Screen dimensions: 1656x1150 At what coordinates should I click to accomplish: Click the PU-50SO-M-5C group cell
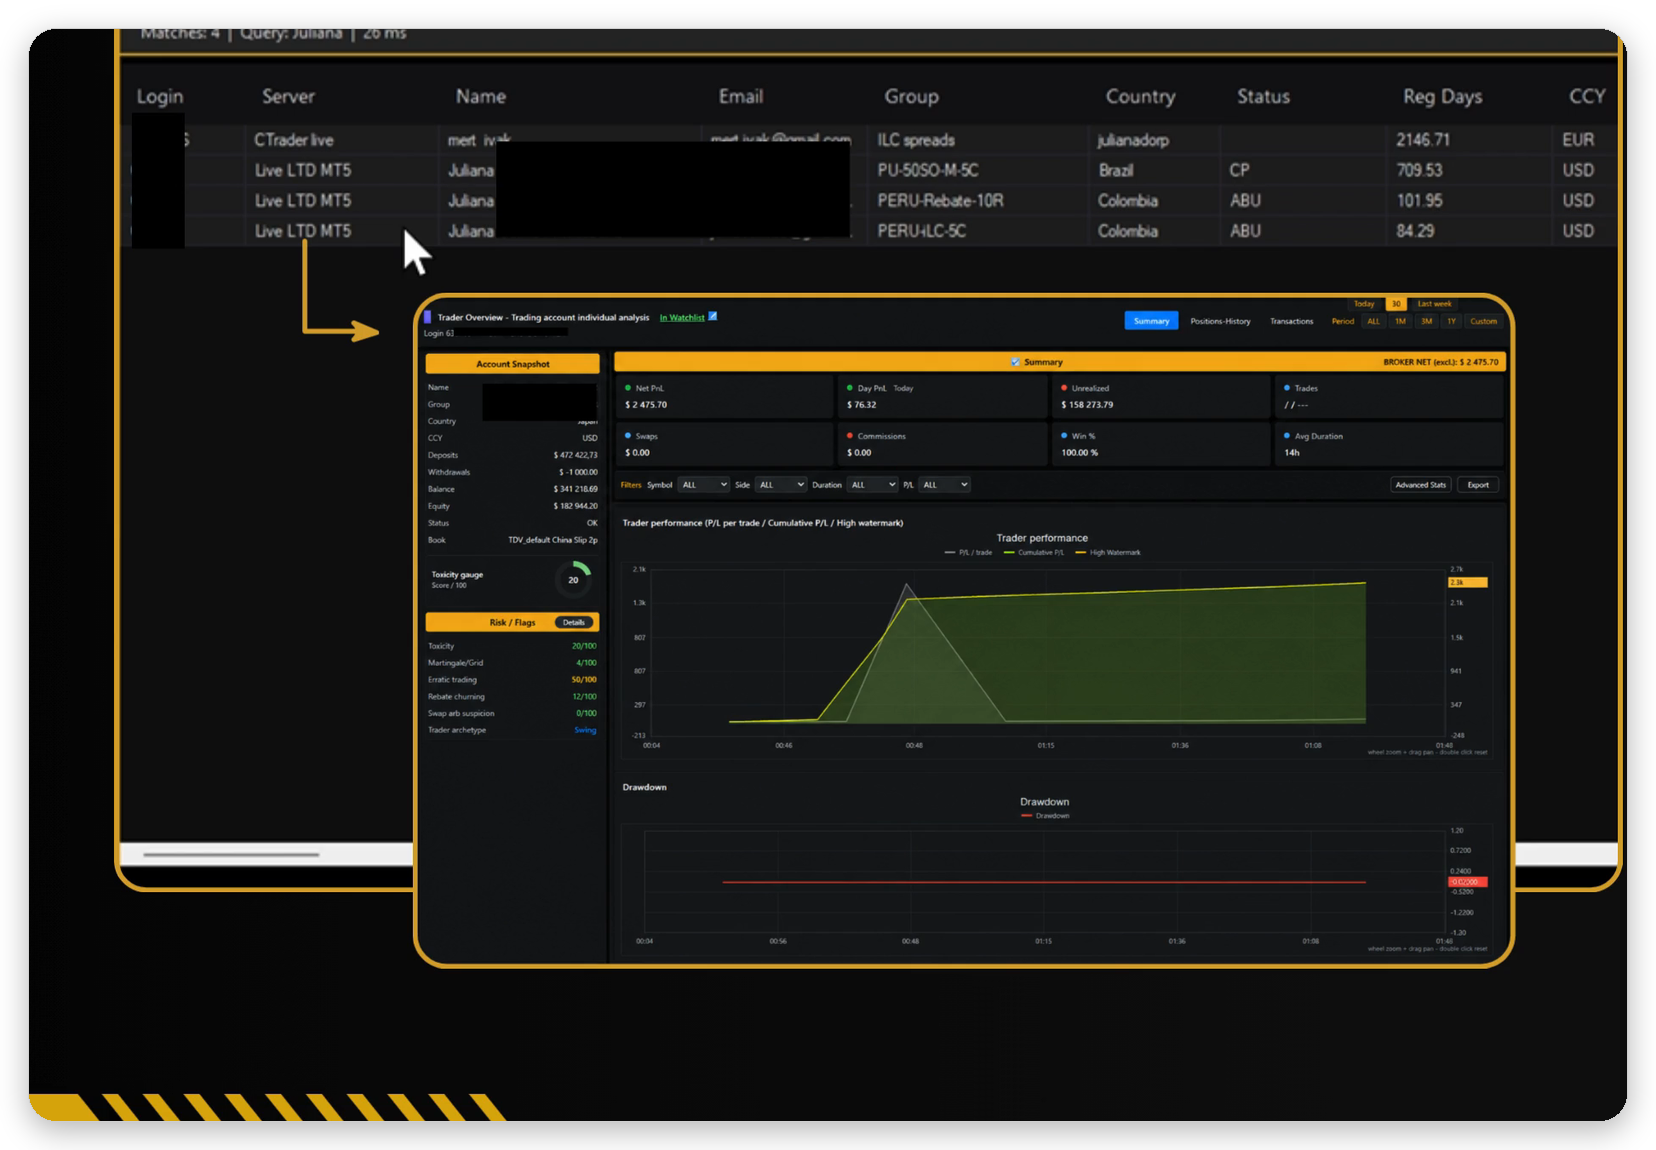pos(928,170)
